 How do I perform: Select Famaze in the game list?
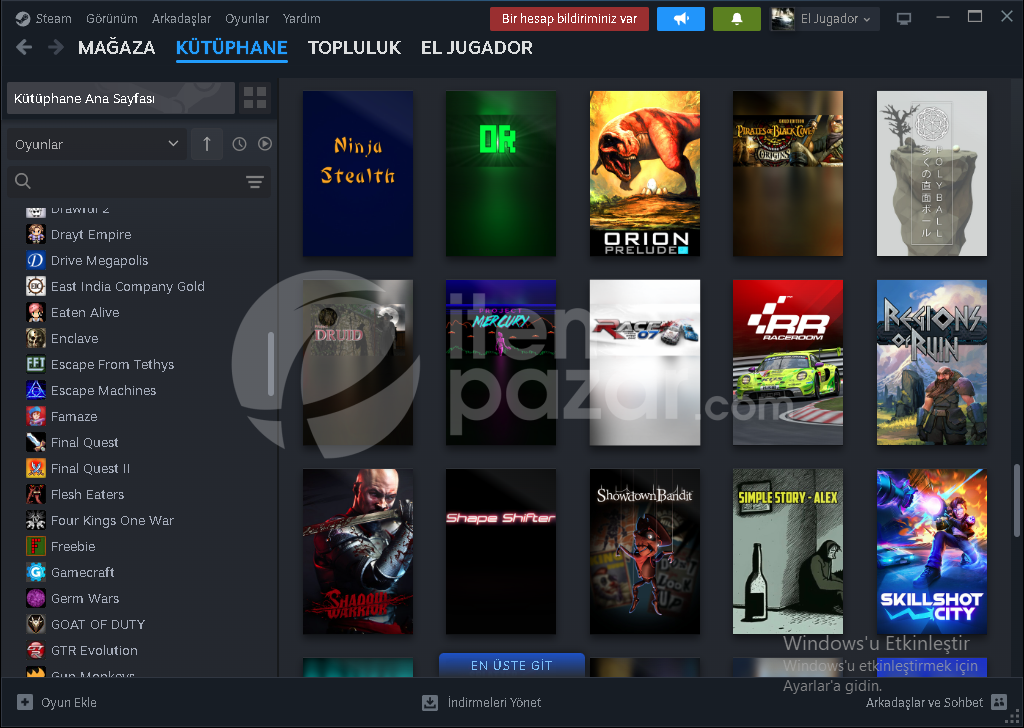tap(74, 417)
